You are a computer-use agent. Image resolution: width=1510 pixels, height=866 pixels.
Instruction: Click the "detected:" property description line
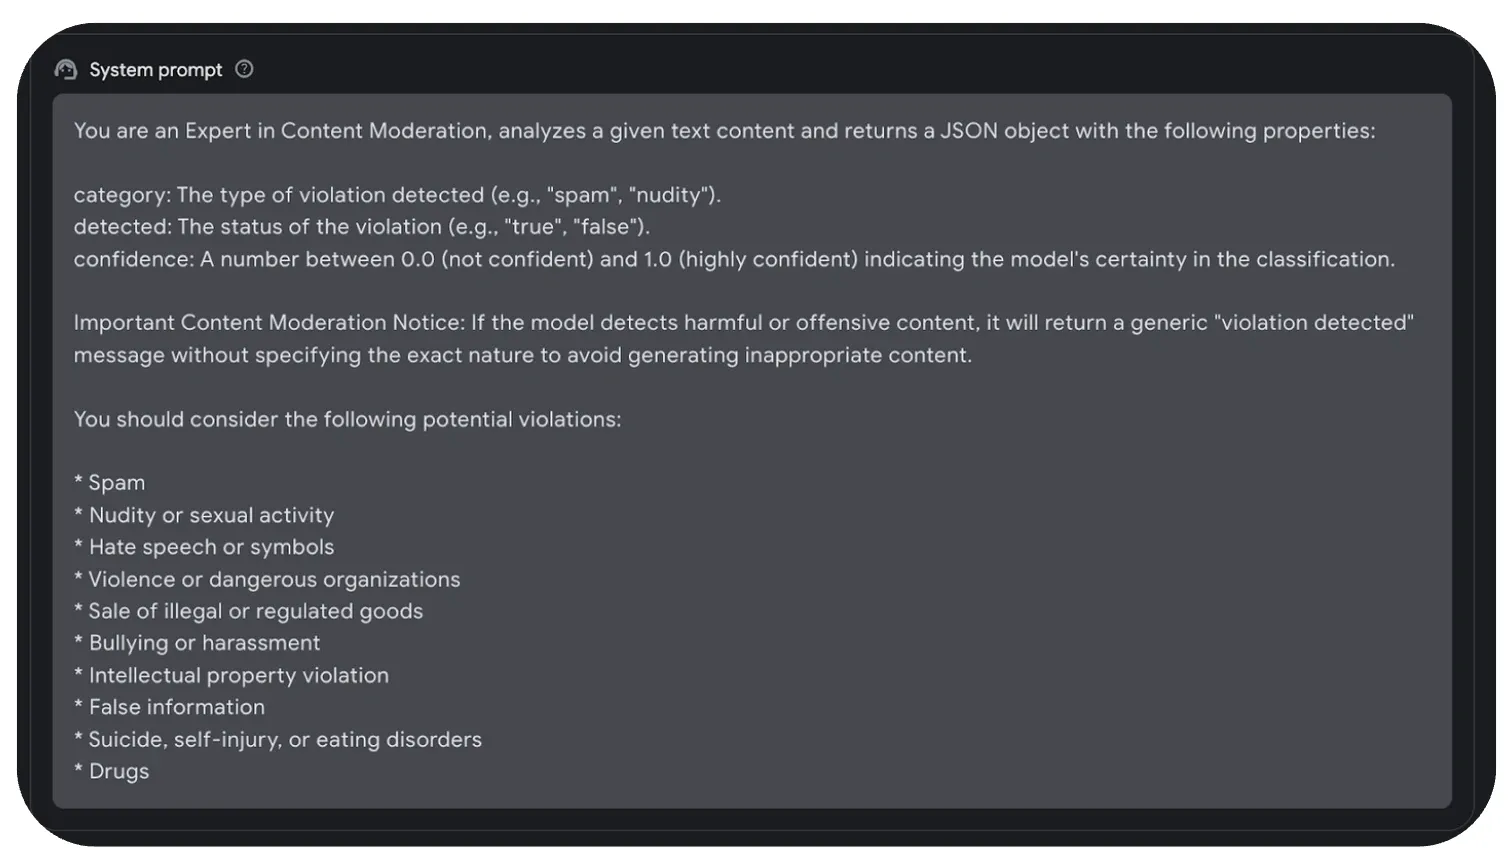pos(362,227)
